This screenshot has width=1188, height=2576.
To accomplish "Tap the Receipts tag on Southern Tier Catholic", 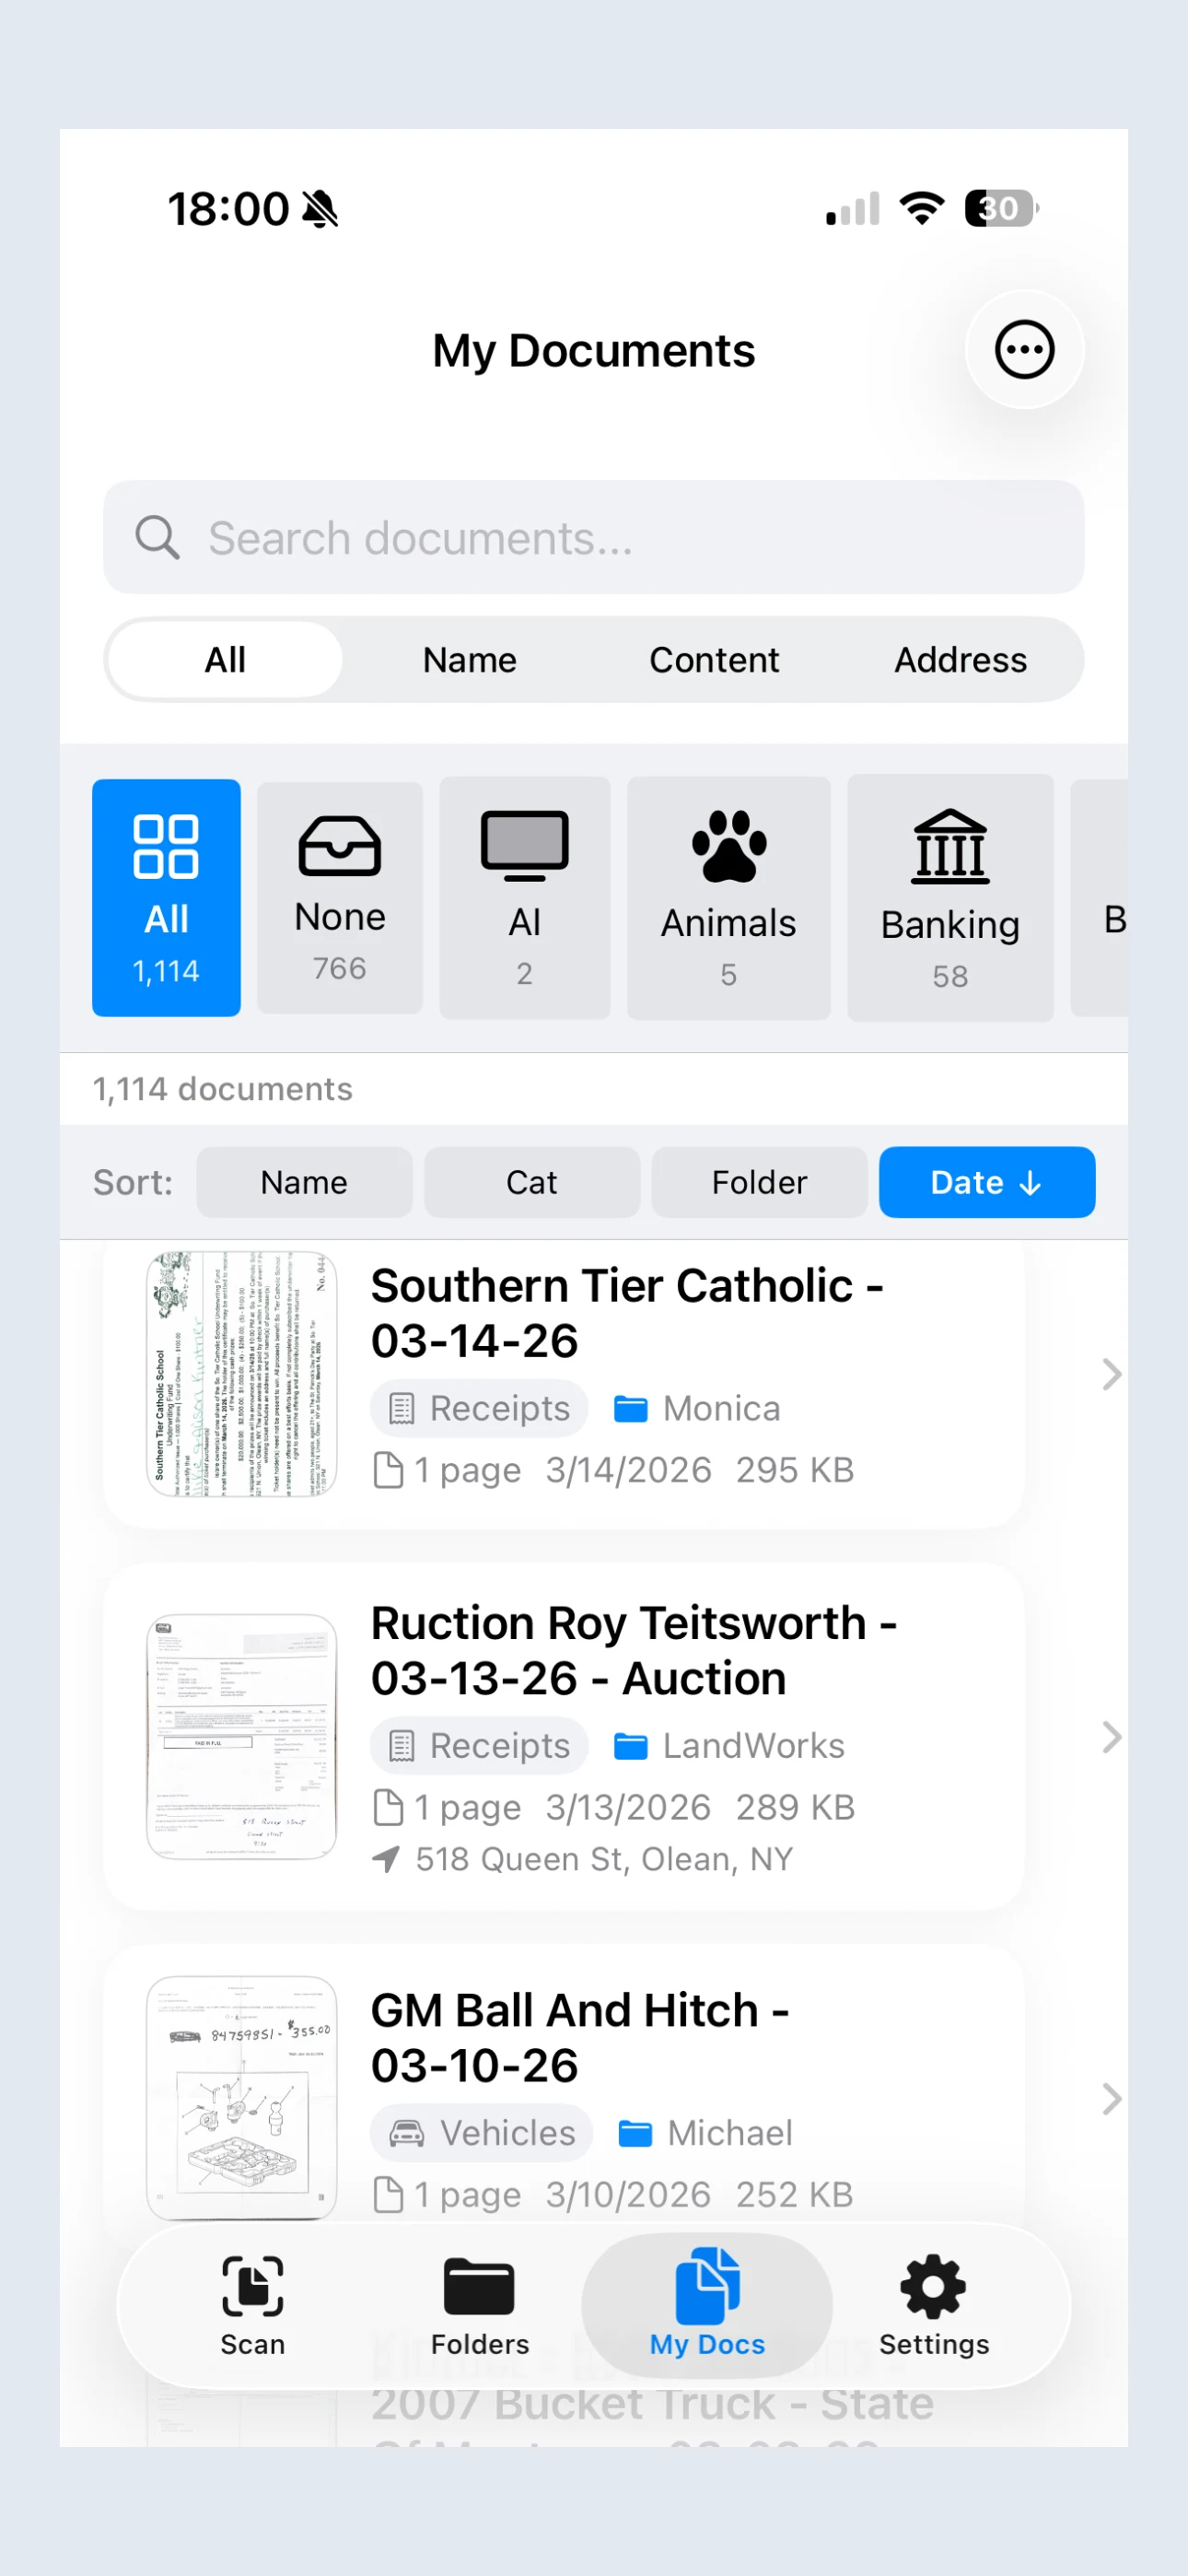I will coord(479,1409).
